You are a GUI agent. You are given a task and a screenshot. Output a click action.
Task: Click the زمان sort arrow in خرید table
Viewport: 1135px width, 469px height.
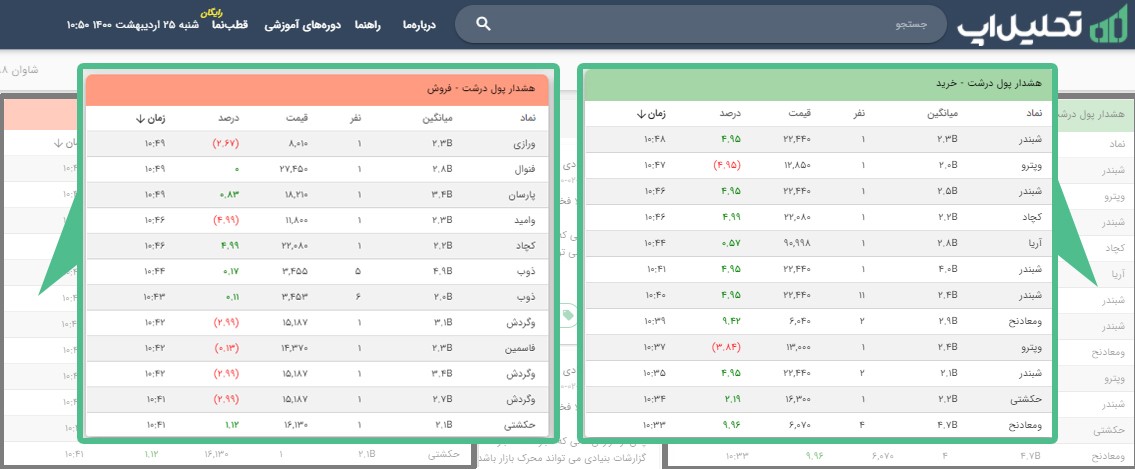tap(641, 114)
